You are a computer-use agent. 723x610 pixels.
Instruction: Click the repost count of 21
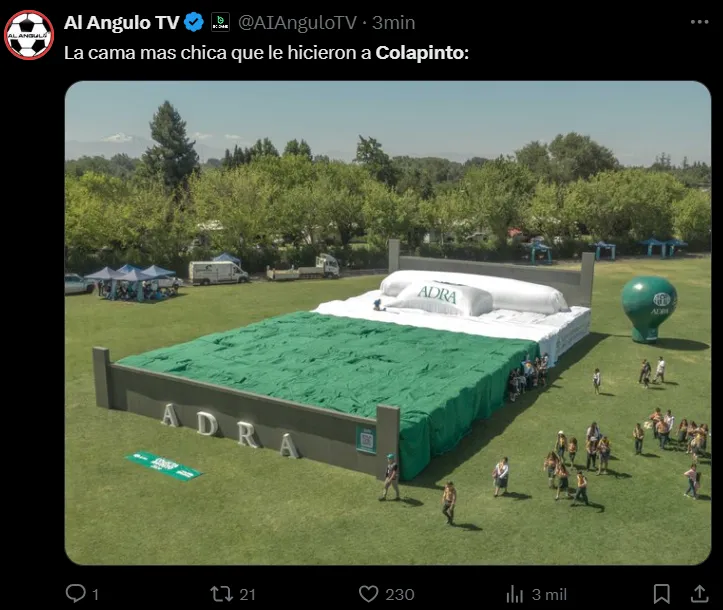pyautogui.click(x=248, y=594)
